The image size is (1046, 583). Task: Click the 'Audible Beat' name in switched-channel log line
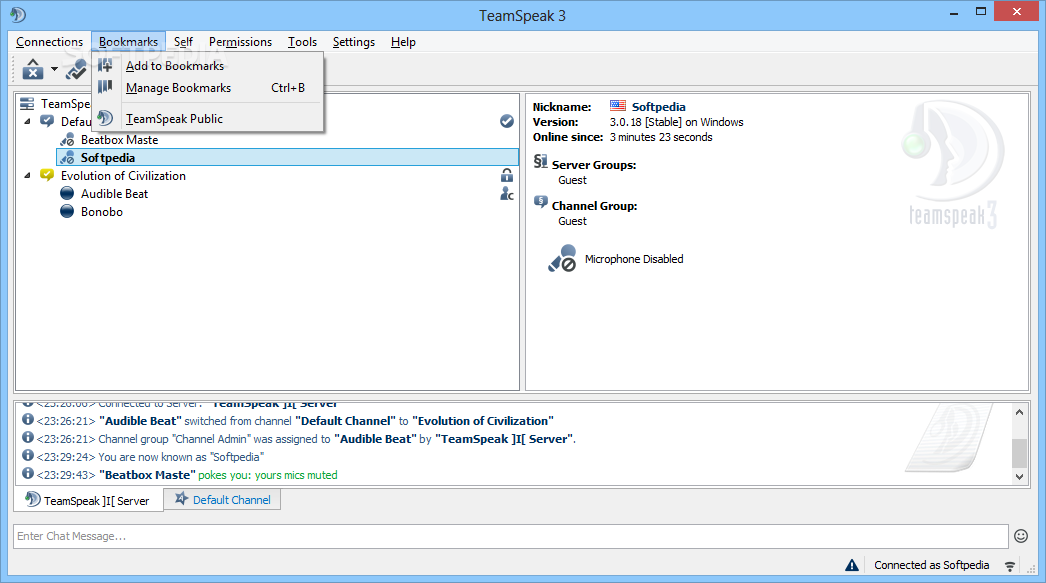coord(140,421)
